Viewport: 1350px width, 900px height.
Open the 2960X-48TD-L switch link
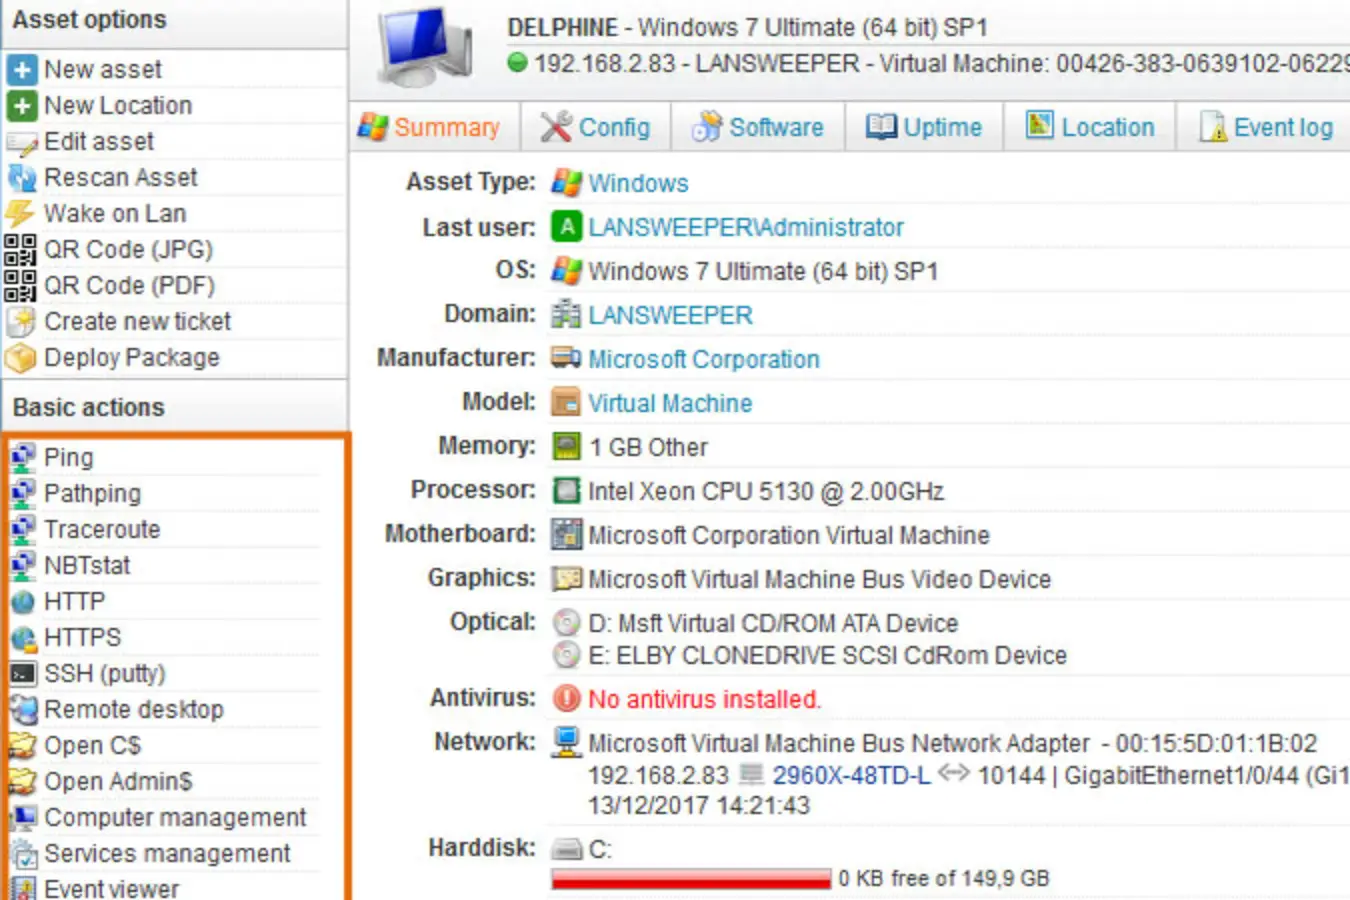851,776
